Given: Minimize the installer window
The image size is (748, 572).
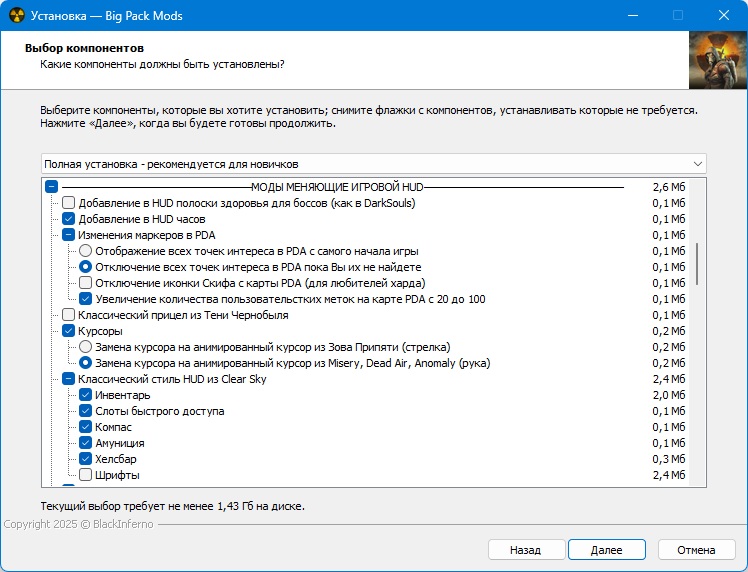Looking at the screenshot, I should (x=632, y=16).
